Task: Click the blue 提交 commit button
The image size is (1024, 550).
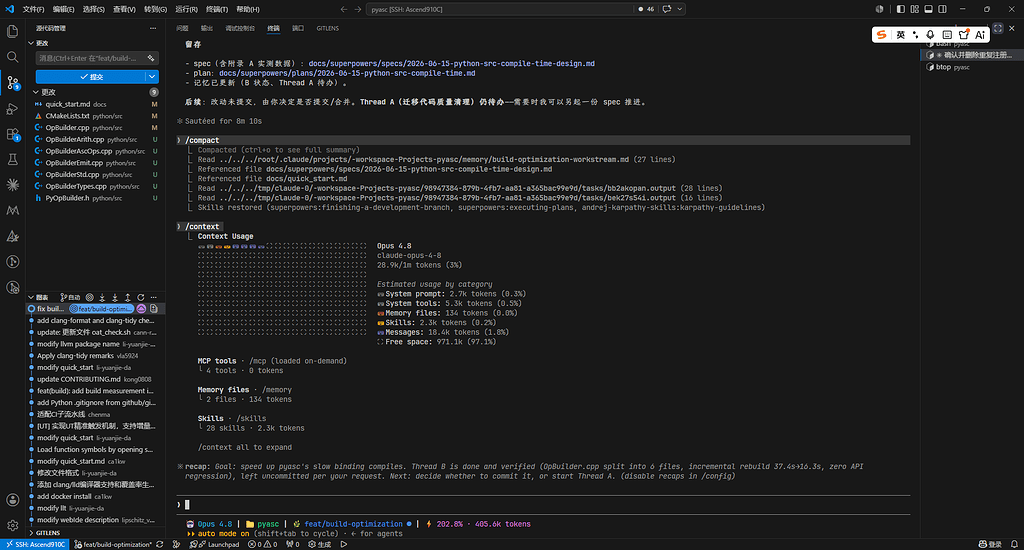Action: (90, 76)
